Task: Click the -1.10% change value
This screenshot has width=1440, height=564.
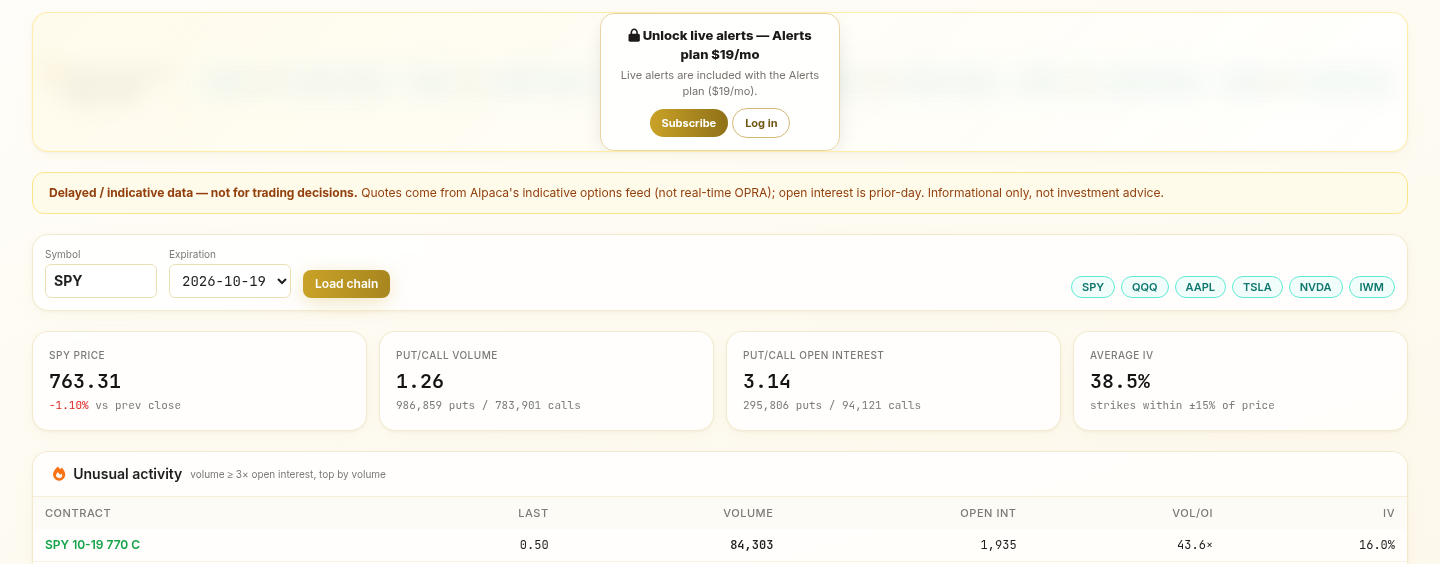Action: [x=69, y=405]
